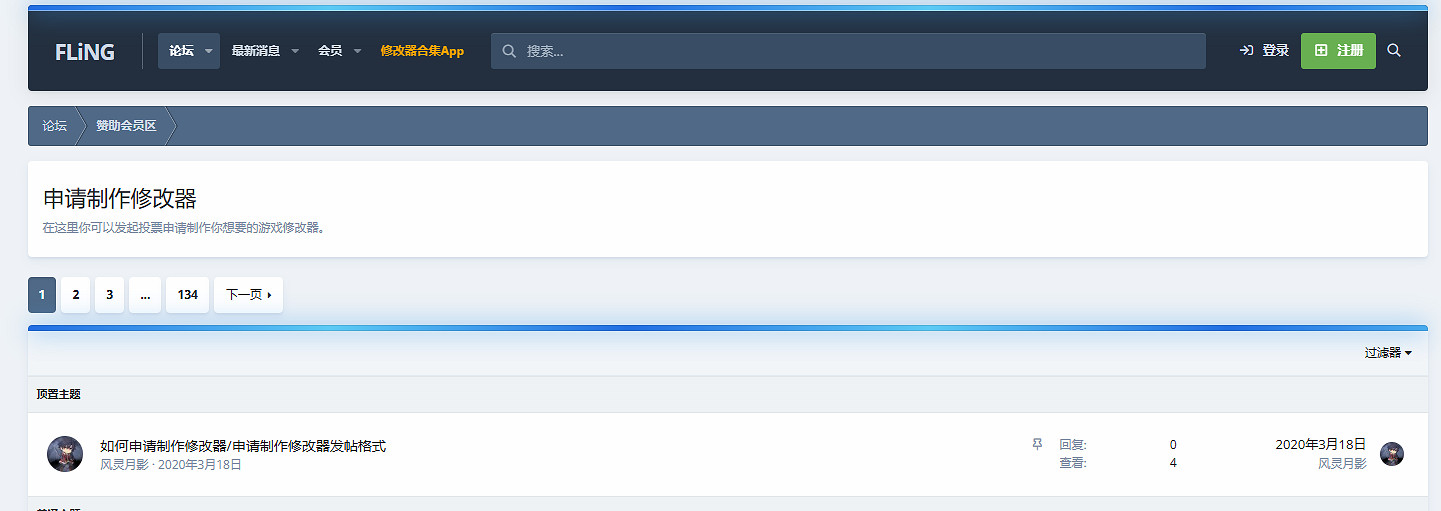The height and width of the screenshot is (511, 1441).
Task: Open the 会员 menu item
Action: tap(330, 51)
